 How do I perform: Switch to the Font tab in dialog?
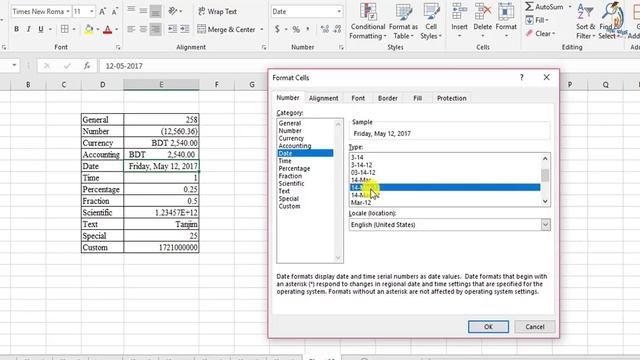click(358, 98)
